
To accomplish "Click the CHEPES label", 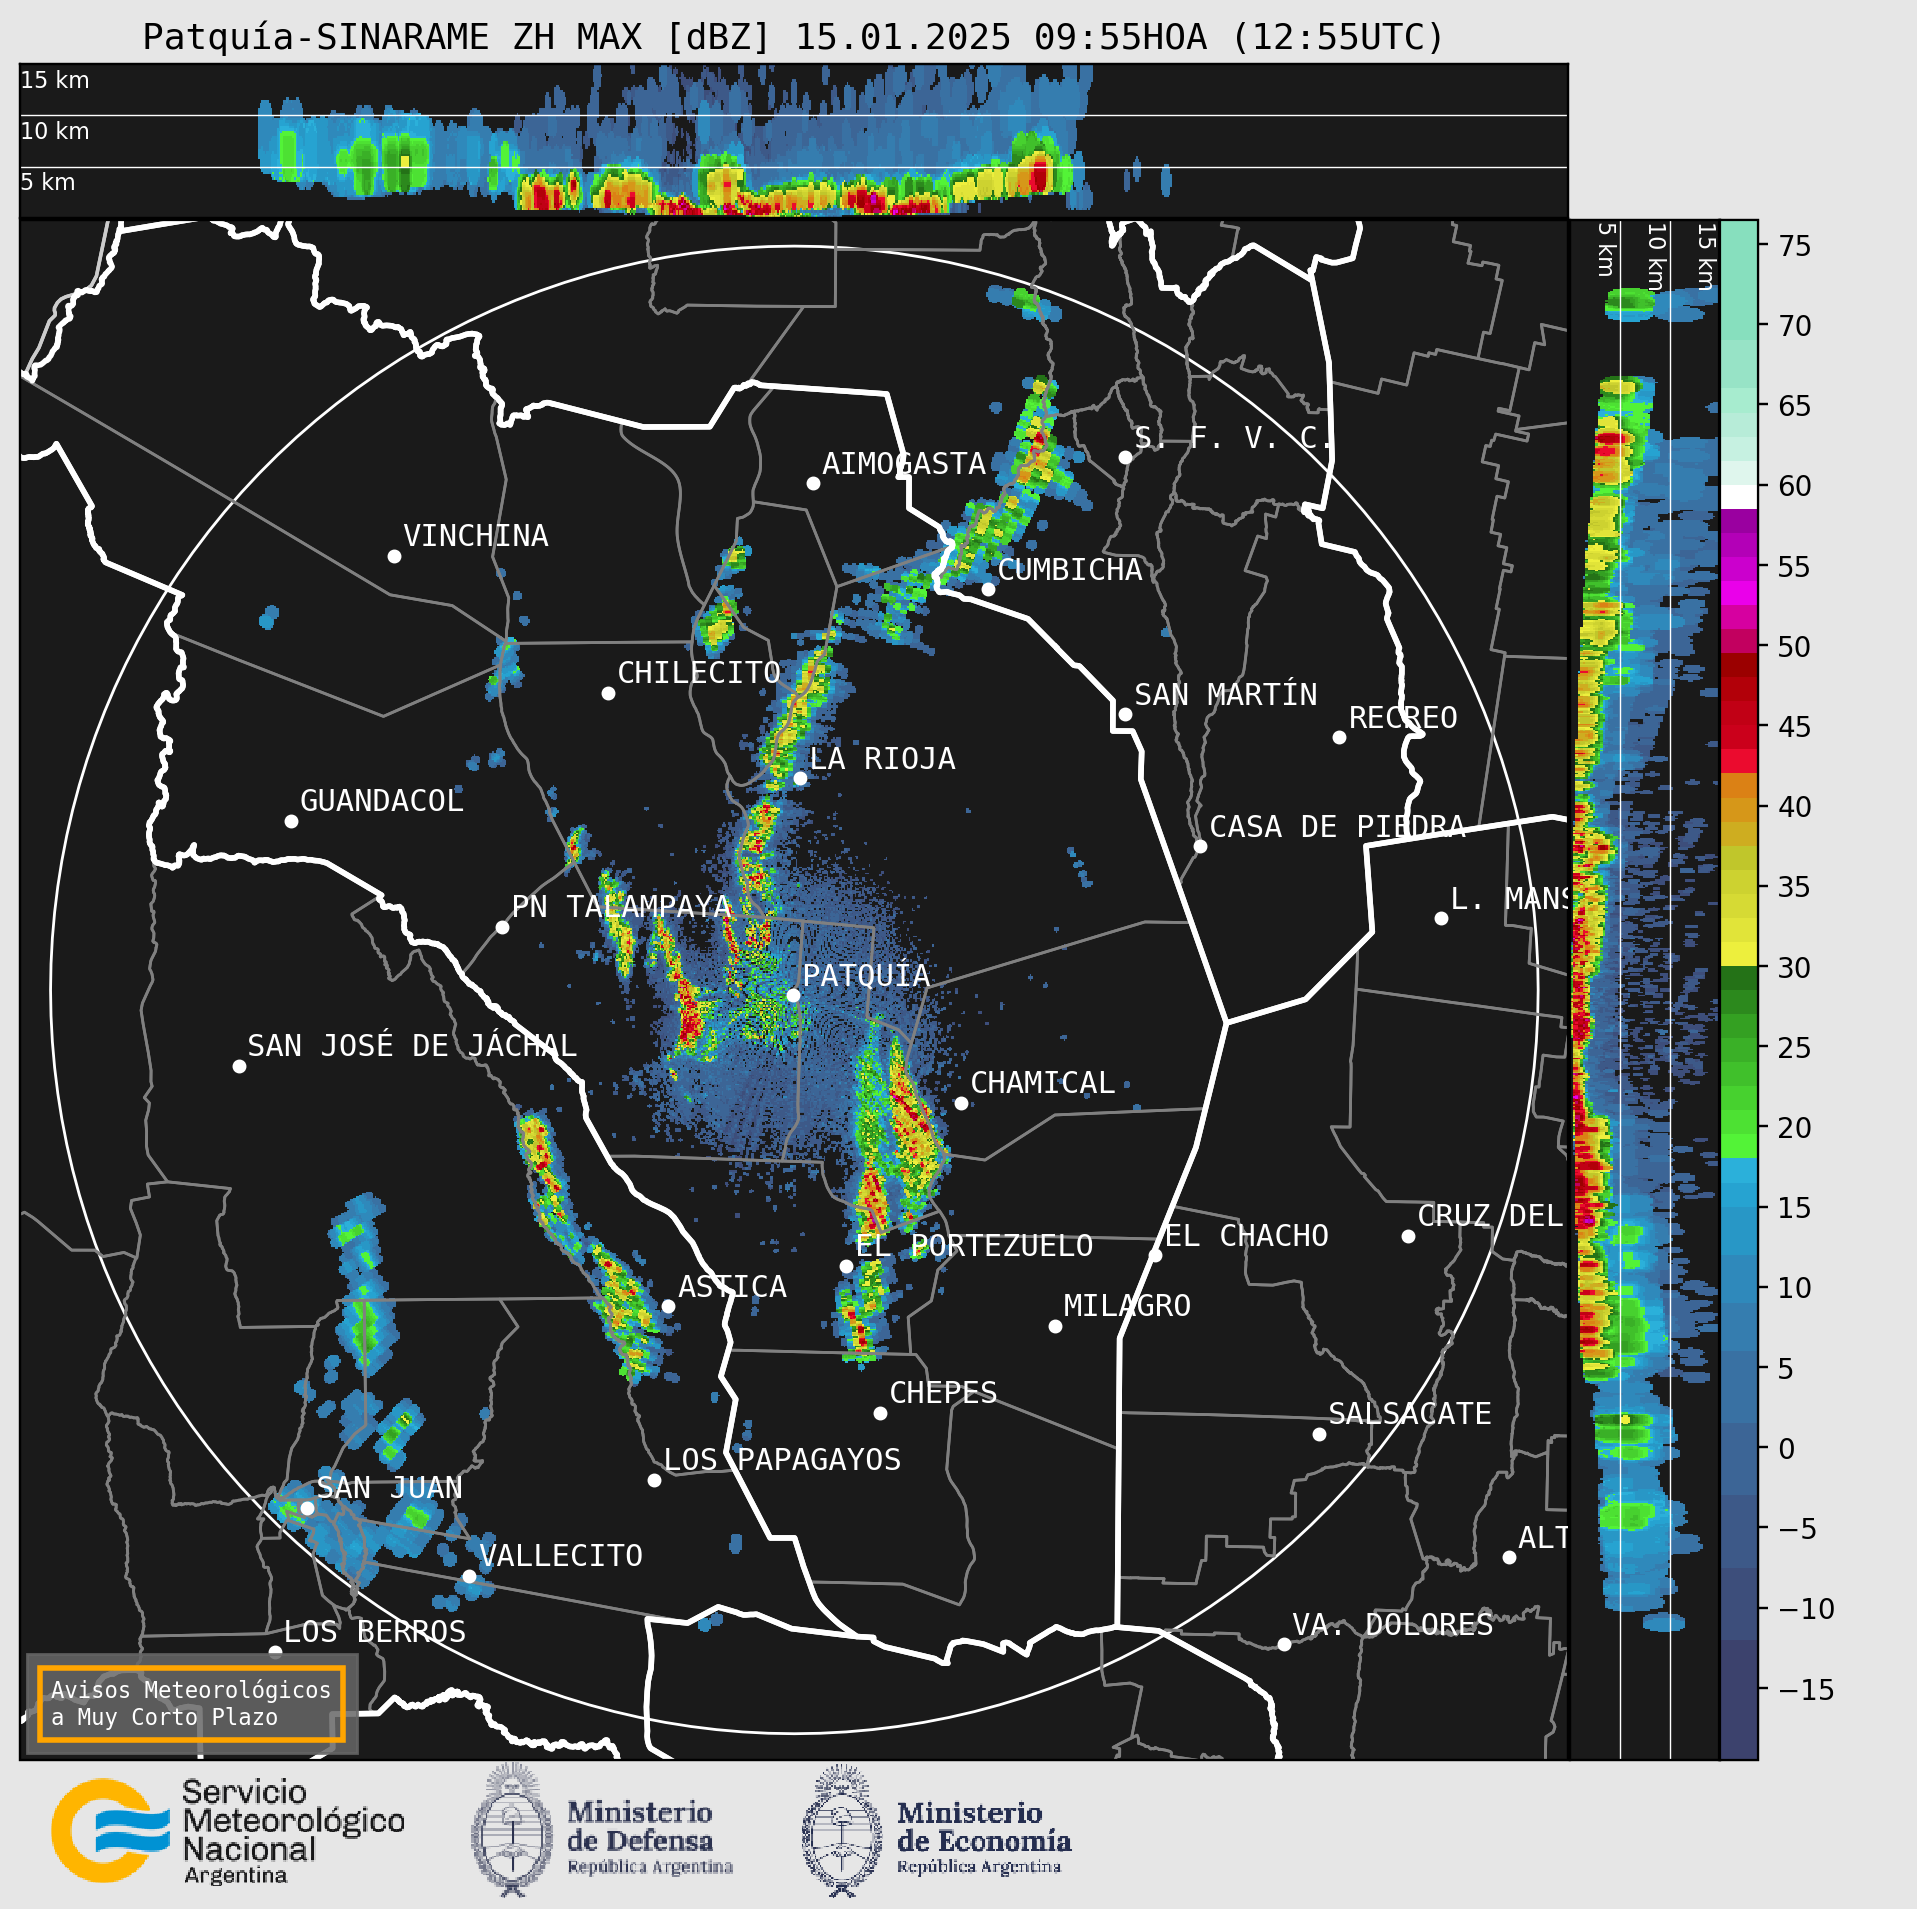I will click(944, 1393).
